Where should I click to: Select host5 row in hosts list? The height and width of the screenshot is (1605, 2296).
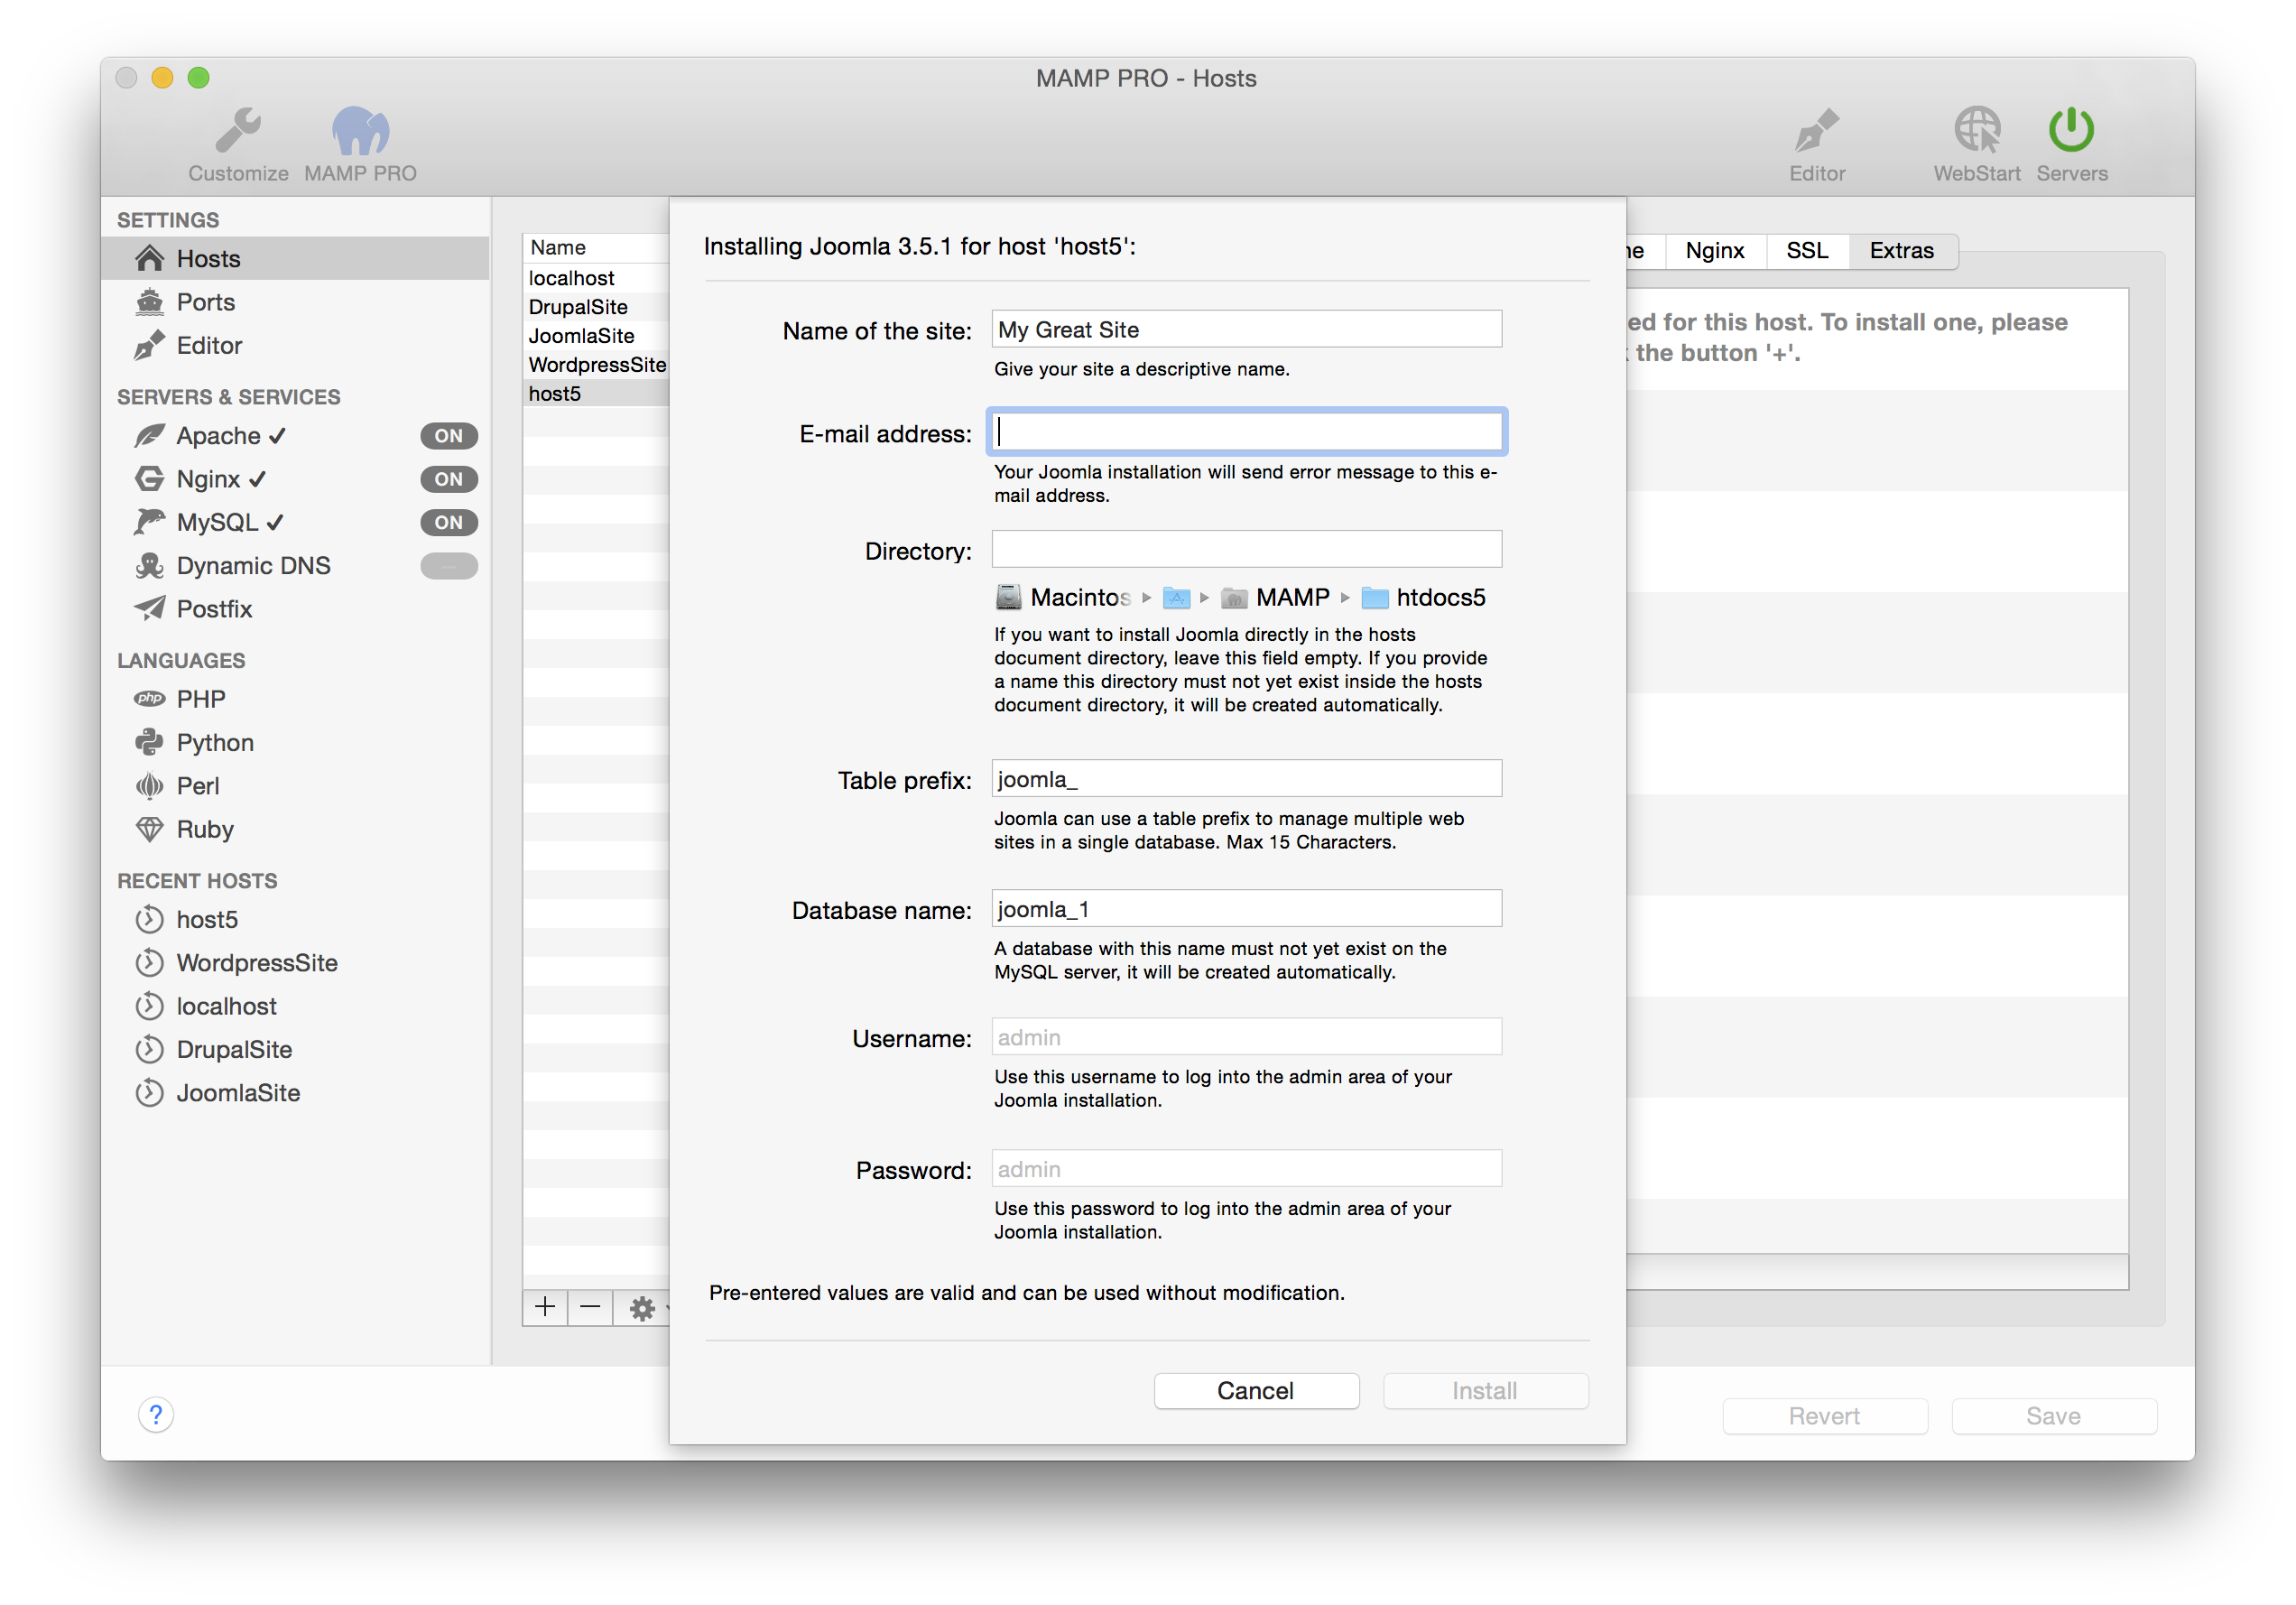click(x=596, y=394)
